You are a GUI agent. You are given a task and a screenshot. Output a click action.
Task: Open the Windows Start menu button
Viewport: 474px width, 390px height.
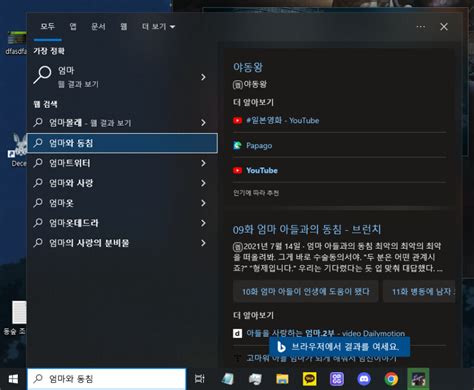13,379
